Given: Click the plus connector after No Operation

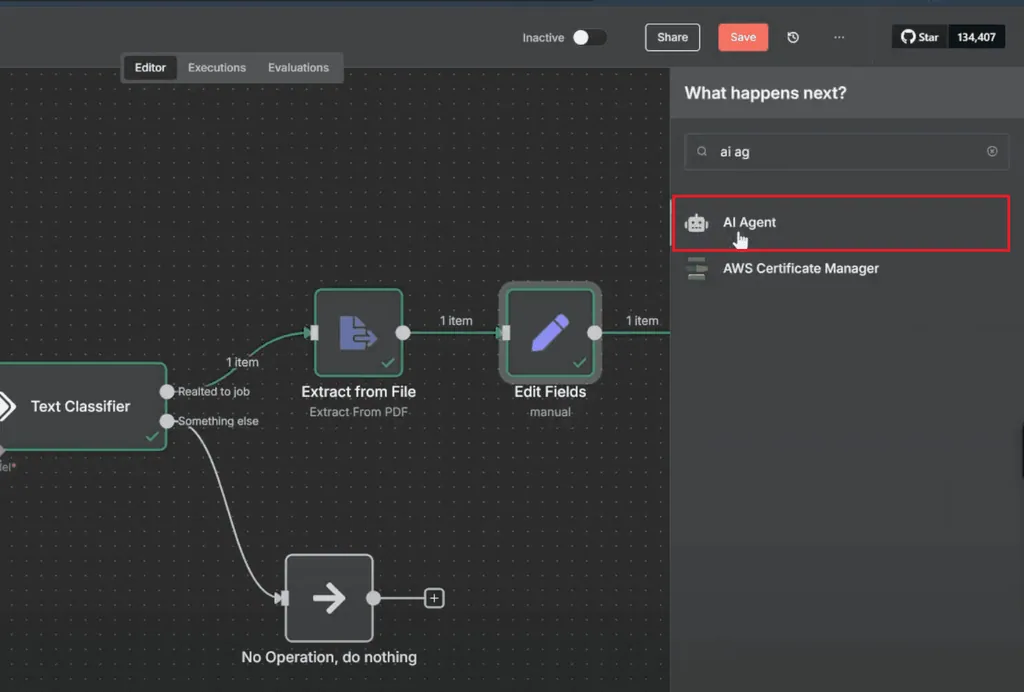Looking at the screenshot, I should click(434, 598).
